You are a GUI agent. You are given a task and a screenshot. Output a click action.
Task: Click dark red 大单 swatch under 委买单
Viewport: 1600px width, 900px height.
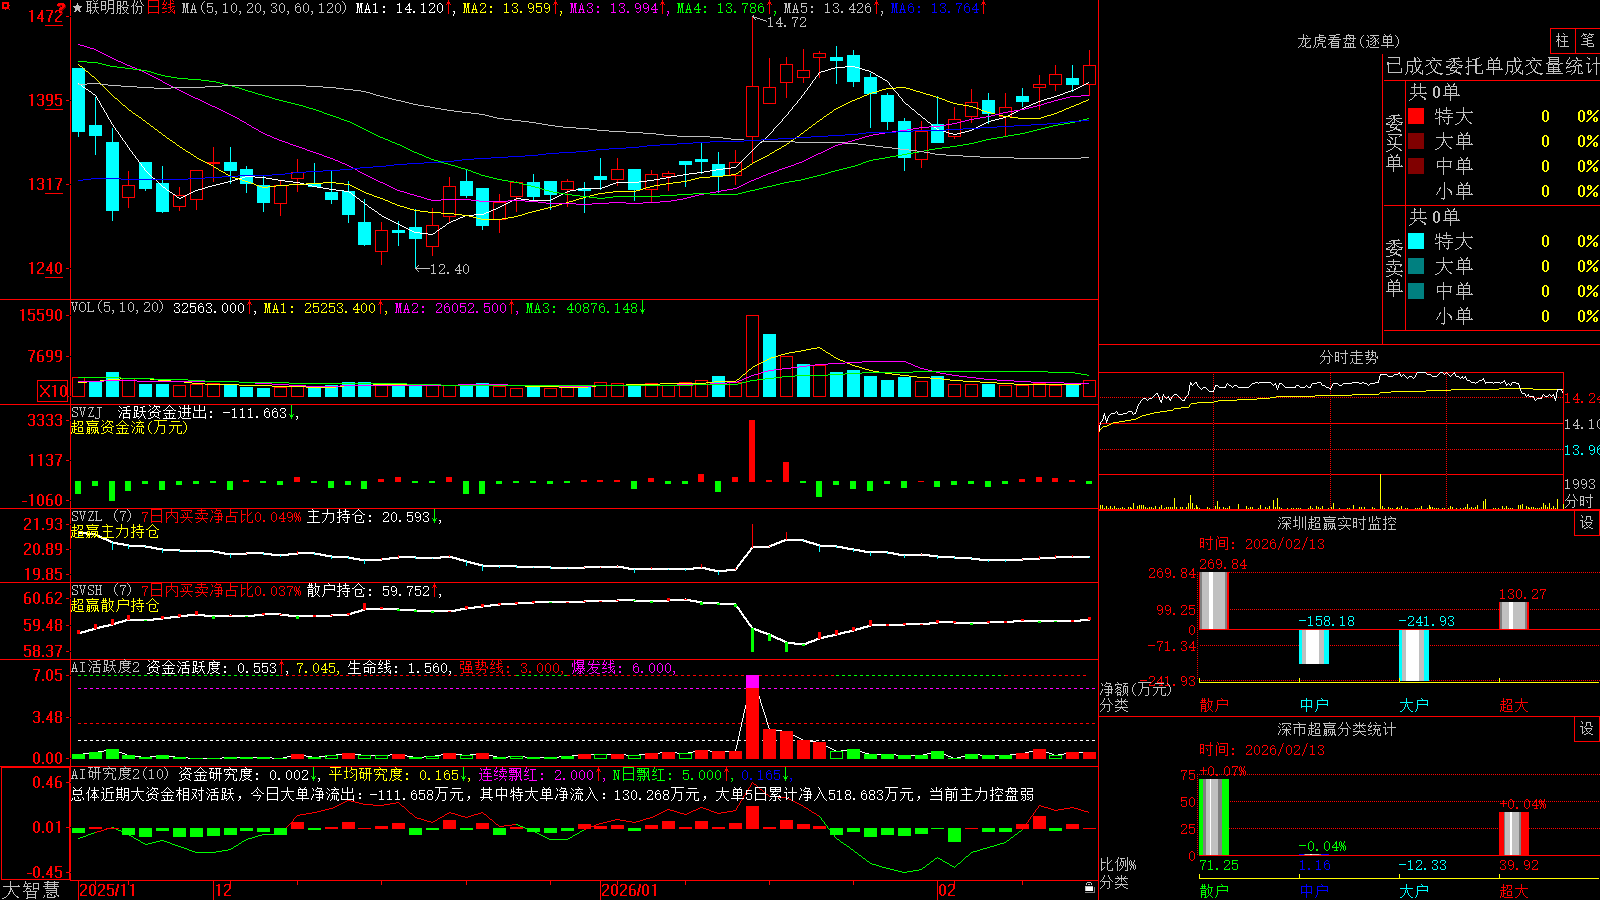(1416, 141)
